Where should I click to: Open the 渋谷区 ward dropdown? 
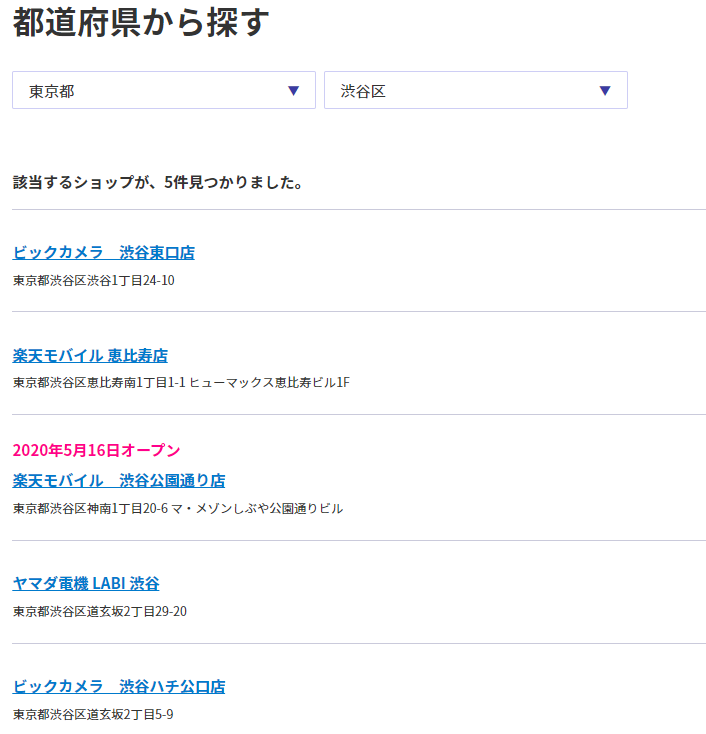(x=476, y=90)
